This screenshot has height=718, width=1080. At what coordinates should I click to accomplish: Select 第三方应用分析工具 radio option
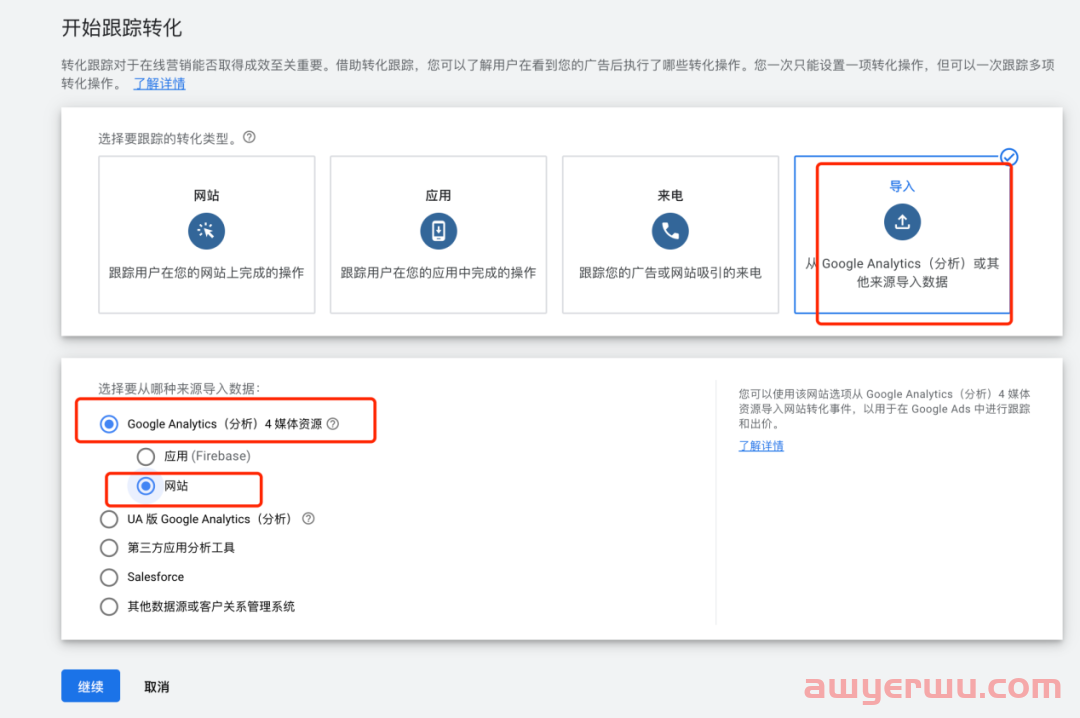(109, 548)
